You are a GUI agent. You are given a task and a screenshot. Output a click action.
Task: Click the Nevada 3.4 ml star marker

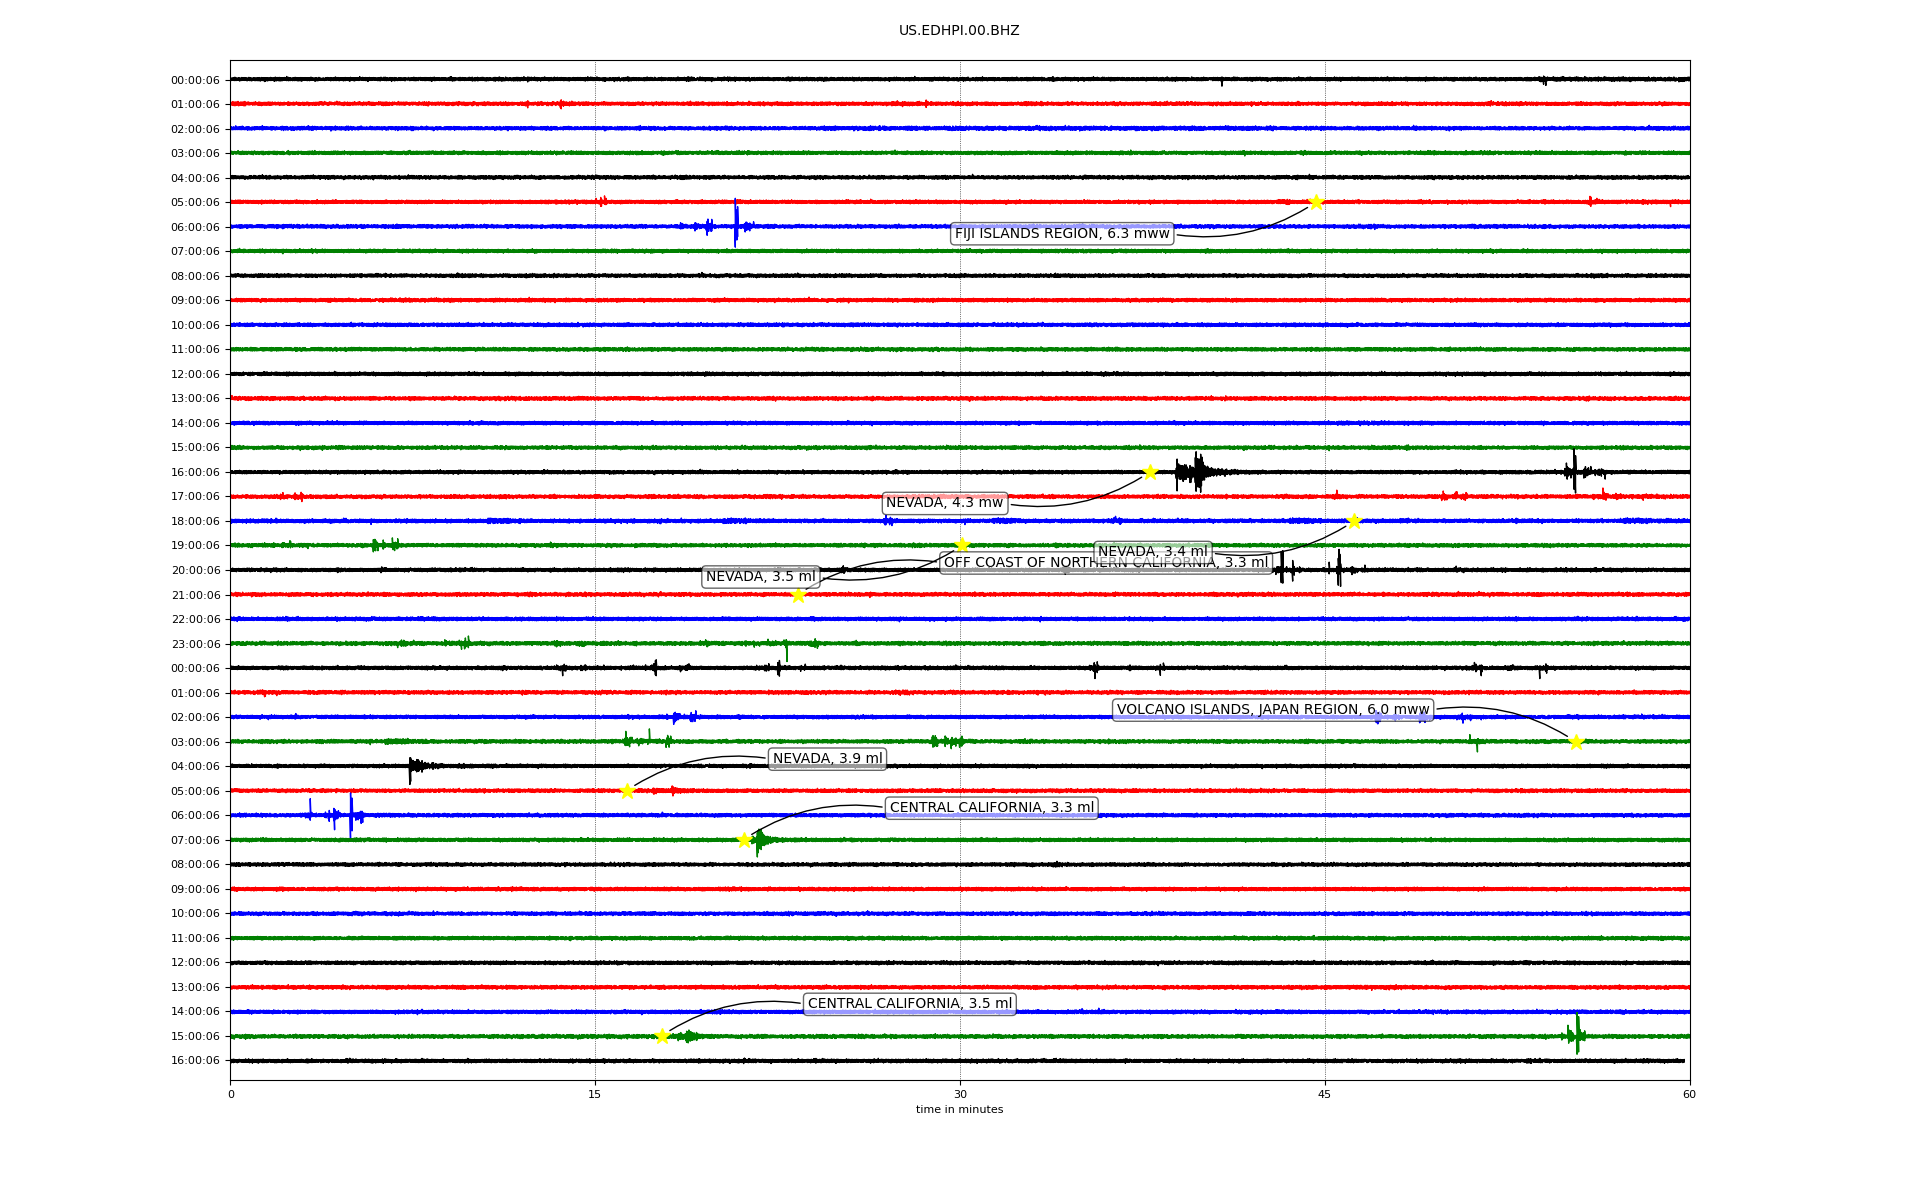1354,521
